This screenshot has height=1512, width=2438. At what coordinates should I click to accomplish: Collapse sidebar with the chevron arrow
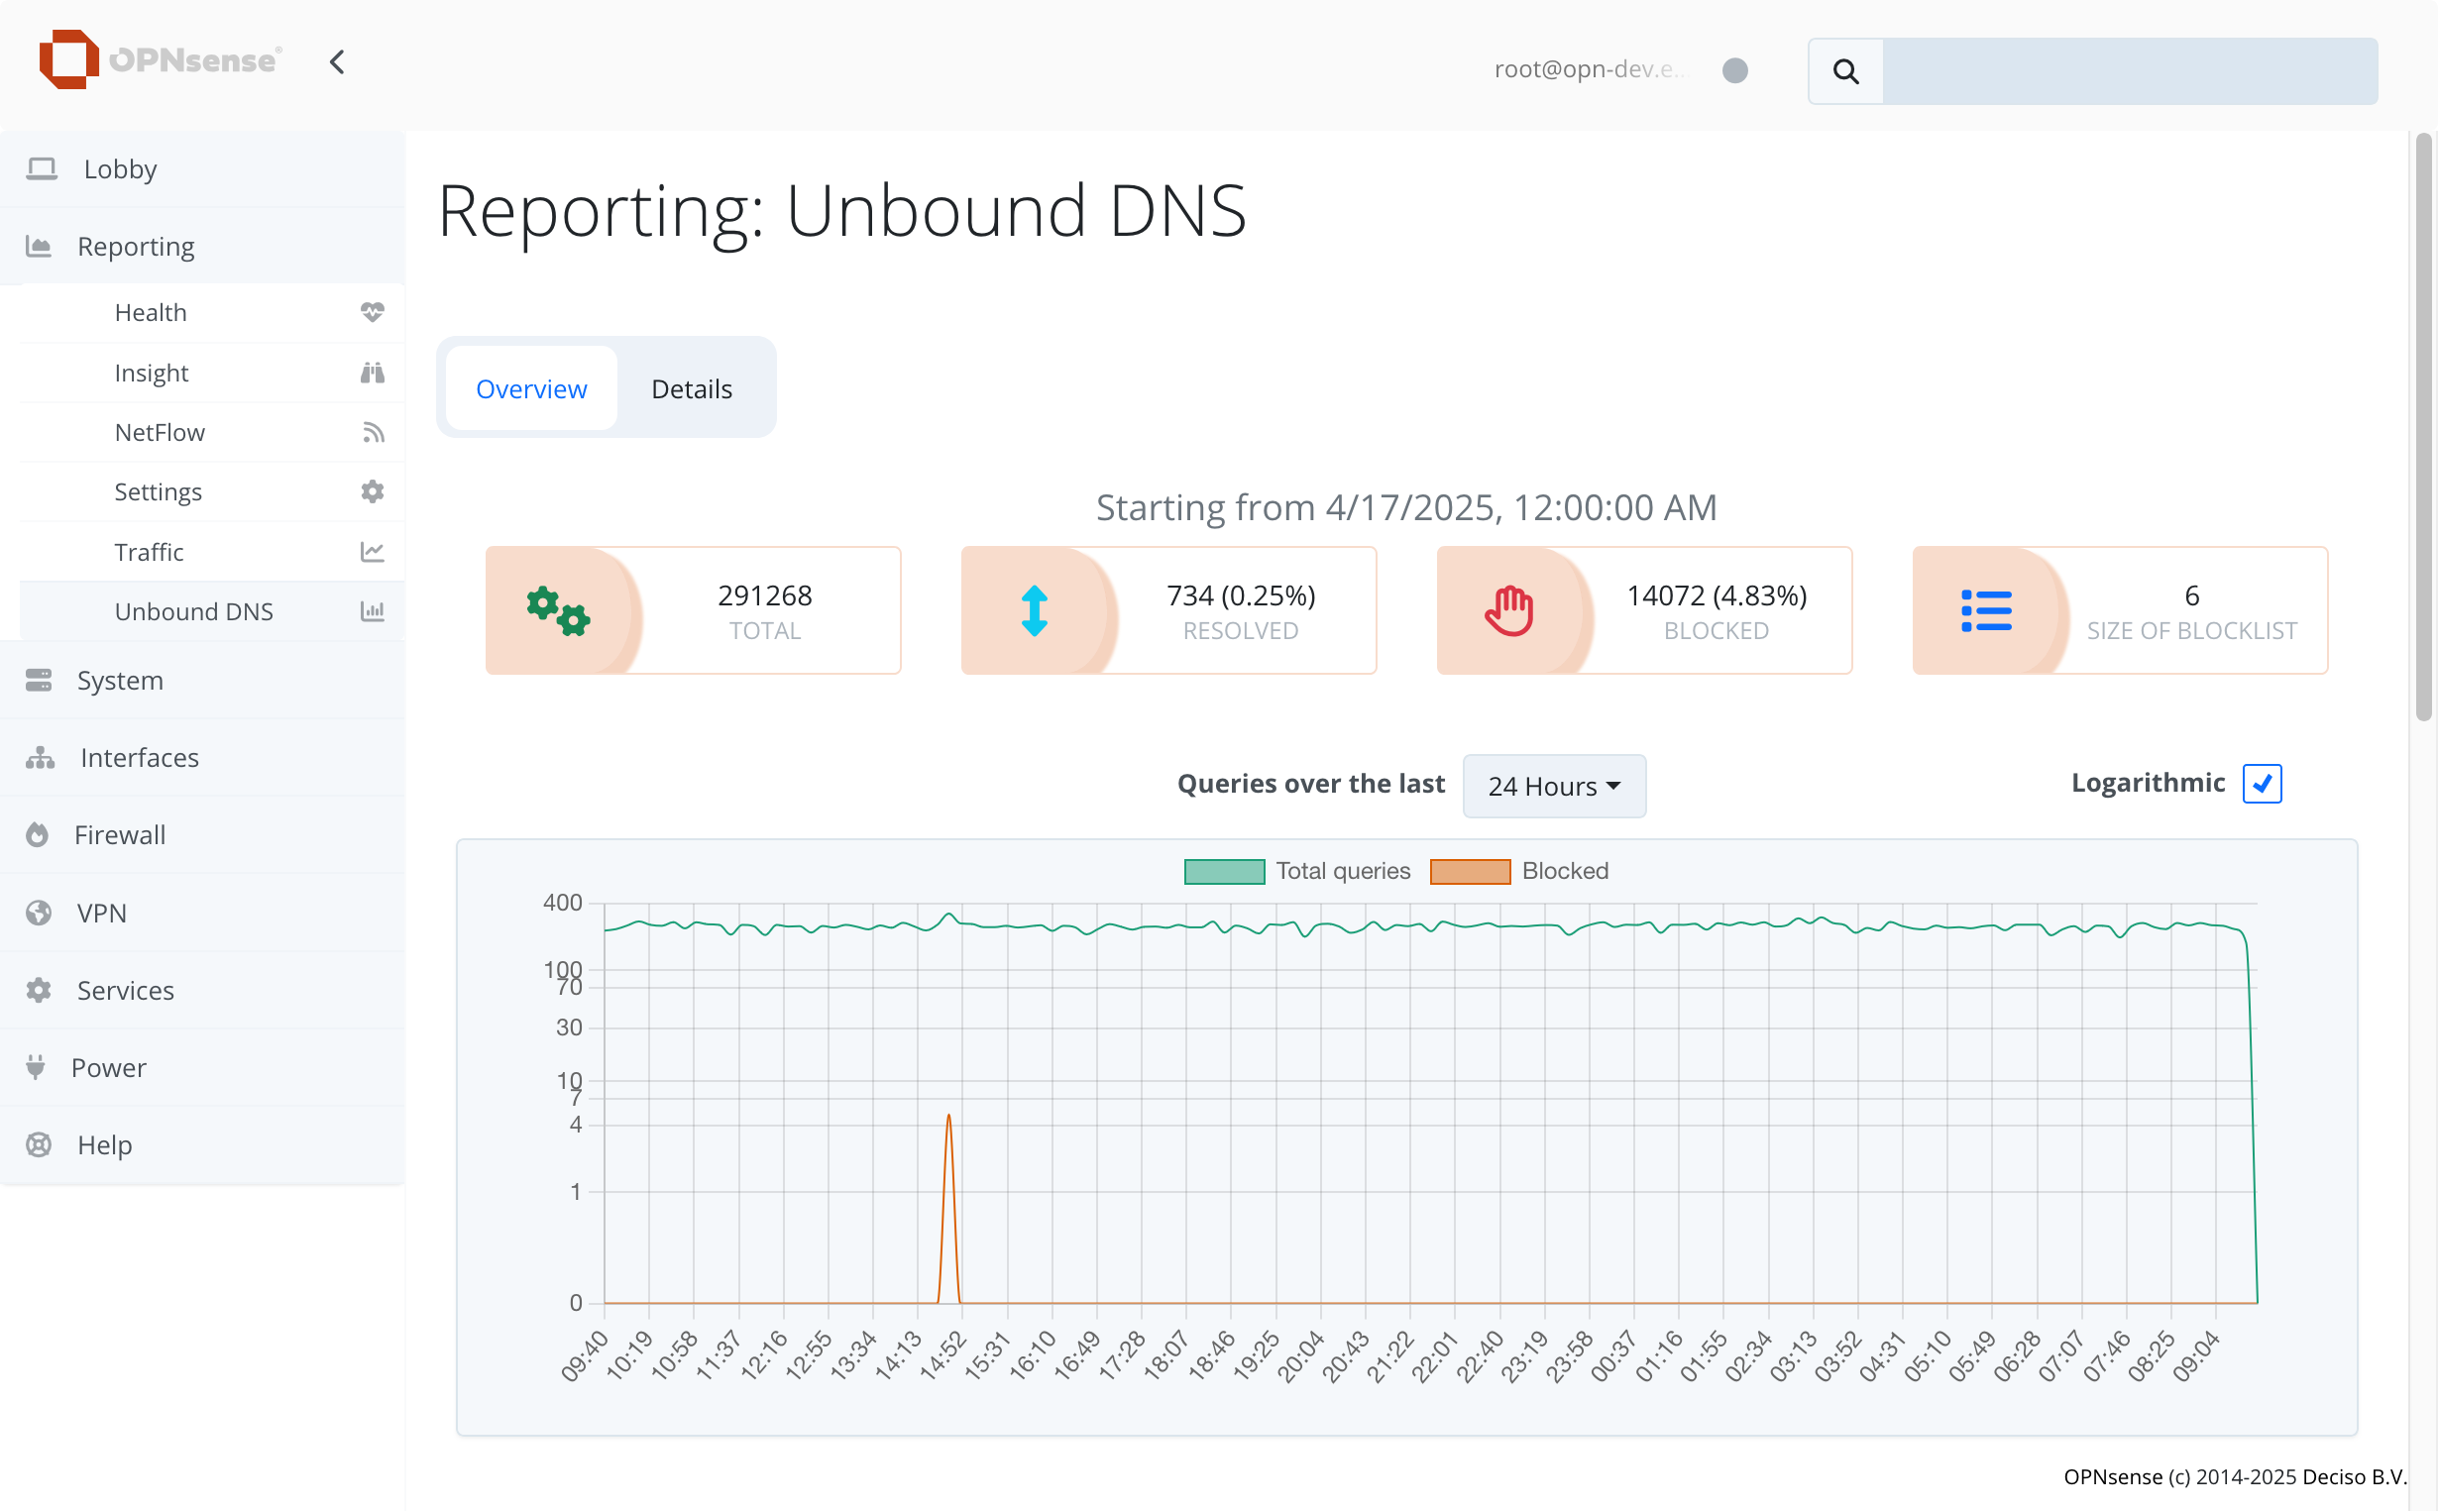point(337,62)
